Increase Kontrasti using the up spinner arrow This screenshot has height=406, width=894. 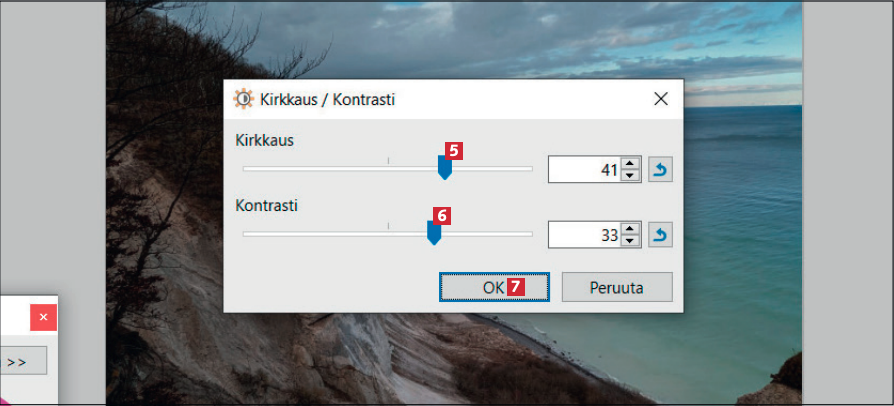pos(629,229)
